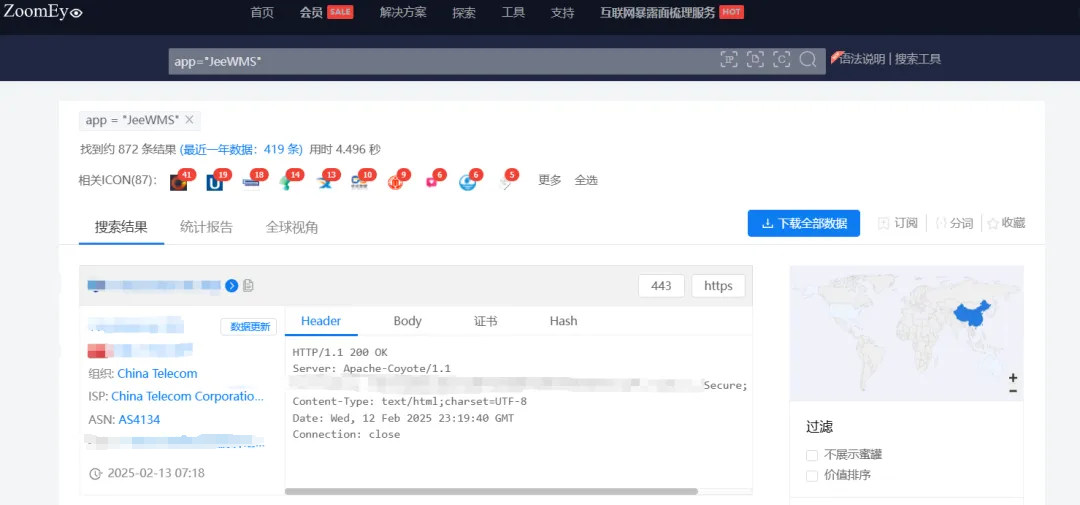Select related icon with badge 9
This screenshot has width=1080, height=505.
(396, 182)
